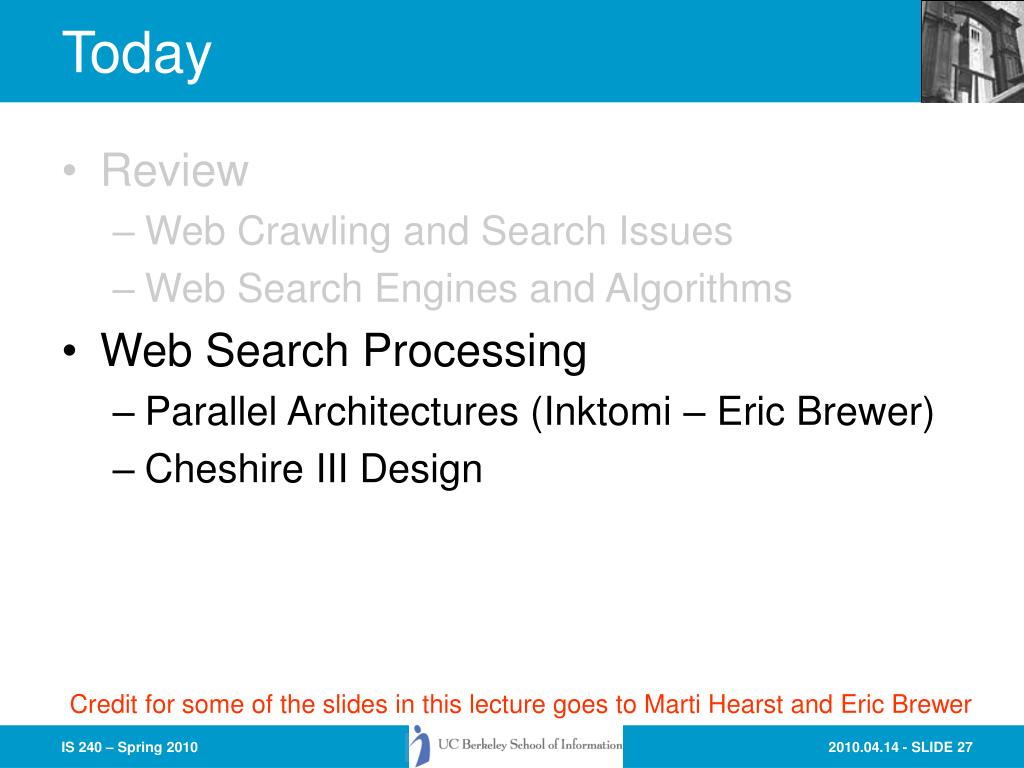This screenshot has height=768, width=1024.
Task: Click 'UC Berkeley School of Information' footer text
Action: coord(530,744)
